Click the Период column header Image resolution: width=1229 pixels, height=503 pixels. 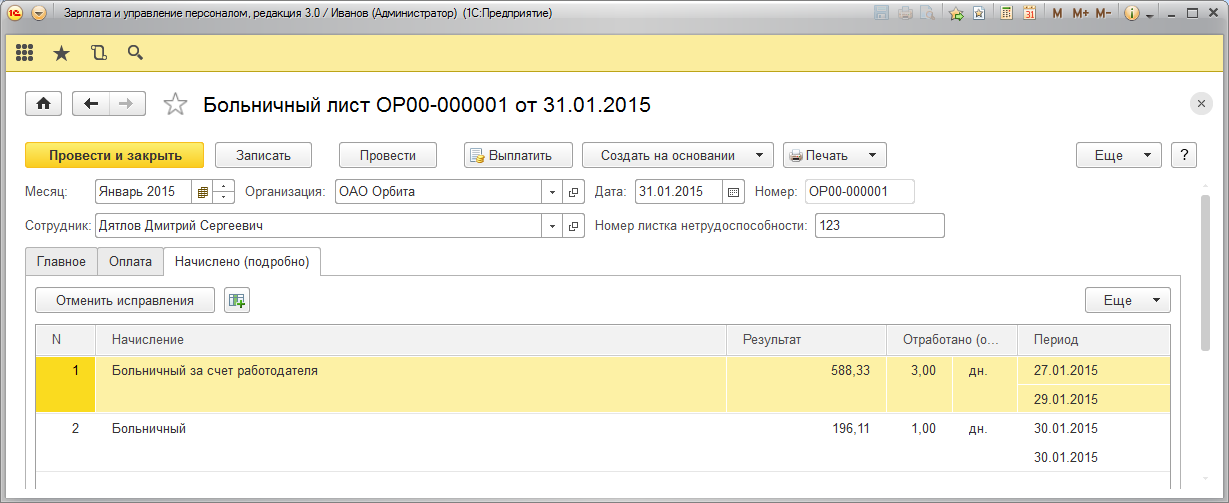(x=1094, y=340)
